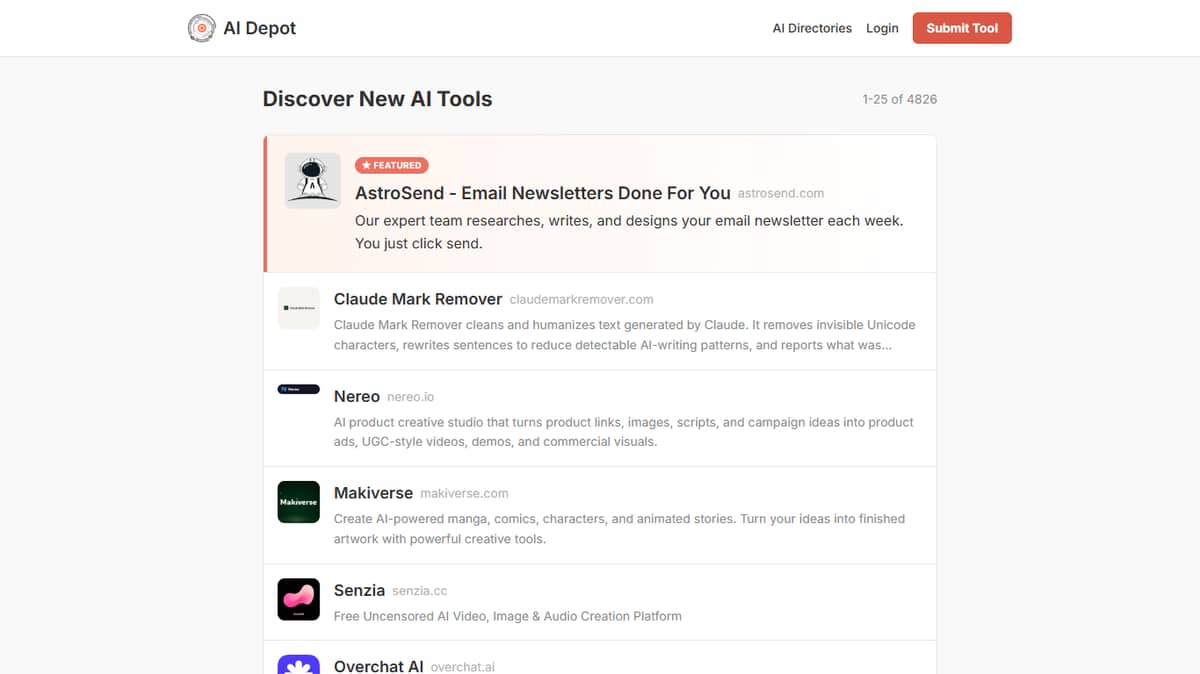
Task: Open the AI Directories menu item
Action: 812,28
